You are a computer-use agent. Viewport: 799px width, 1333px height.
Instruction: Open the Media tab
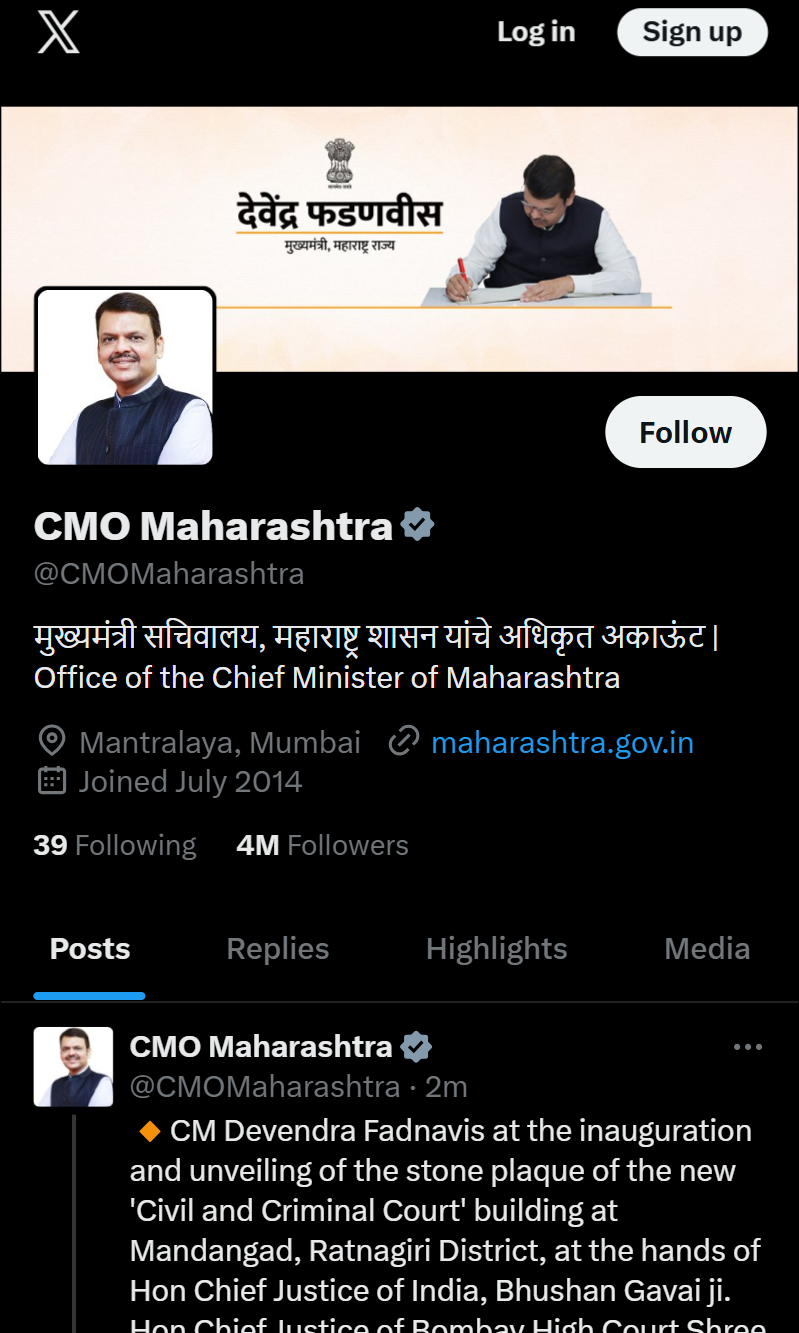coord(707,949)
